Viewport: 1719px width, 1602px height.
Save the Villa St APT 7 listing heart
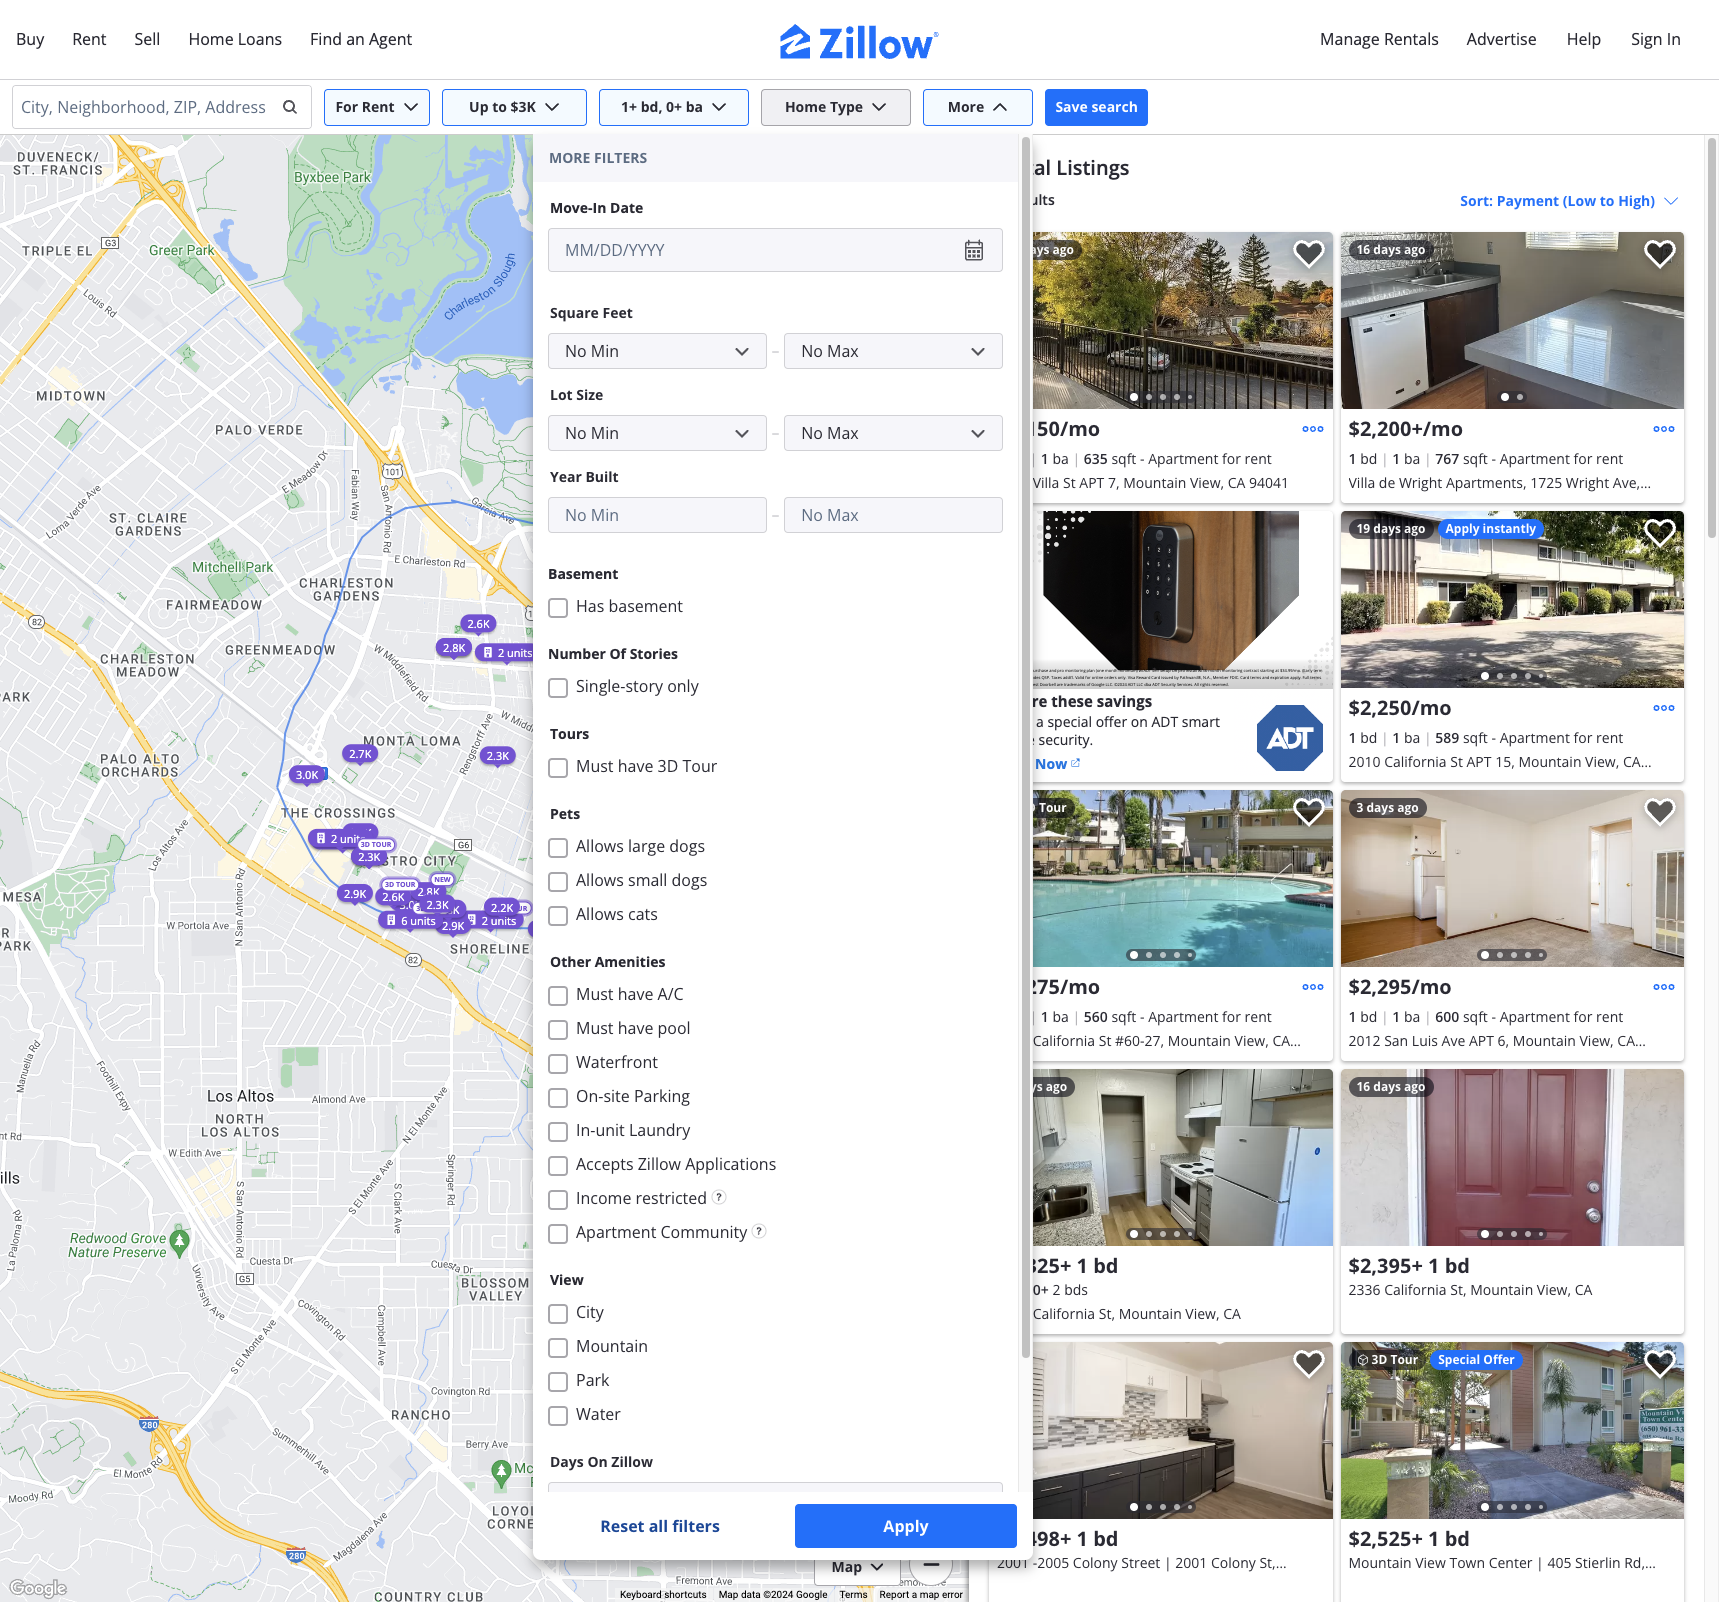[1308, 254]
